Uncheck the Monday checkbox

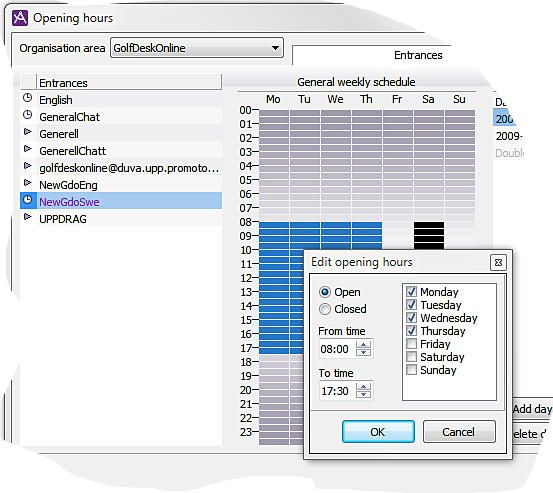pyautogui.click(x=411, y=292)
